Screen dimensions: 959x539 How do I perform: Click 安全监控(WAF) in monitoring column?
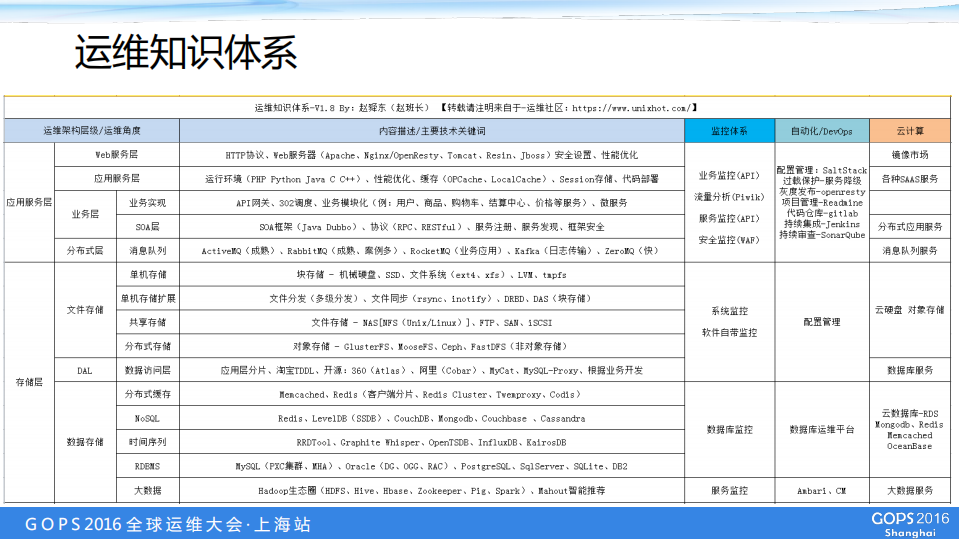coord(729,240)
